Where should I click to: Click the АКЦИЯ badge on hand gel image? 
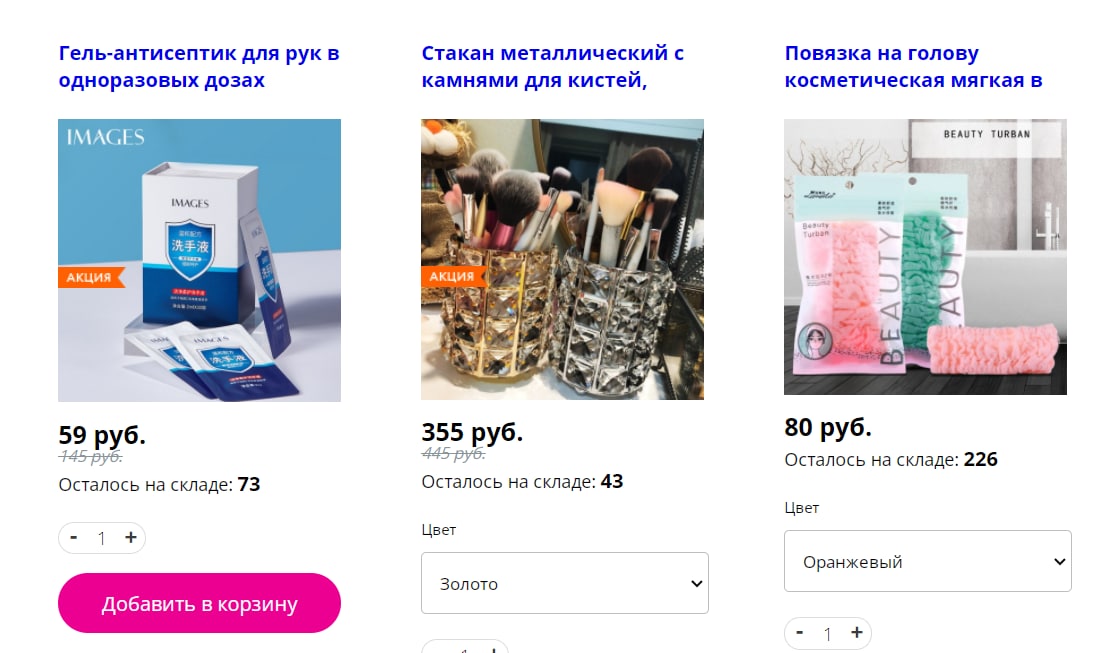pos(91,277)
